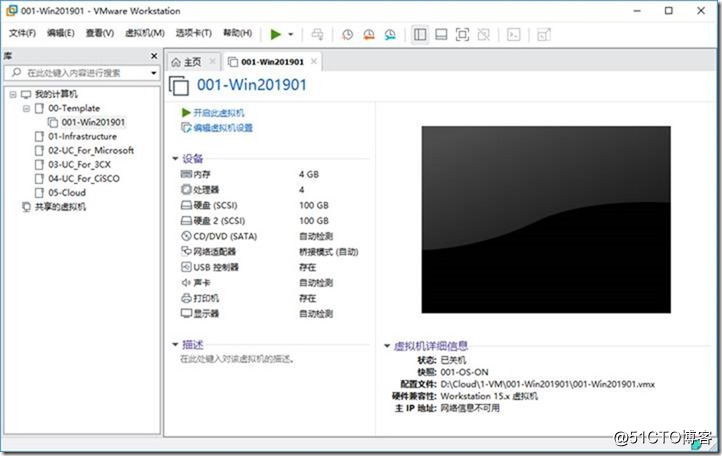Close the 主页 tab

(x=212, y=61)
